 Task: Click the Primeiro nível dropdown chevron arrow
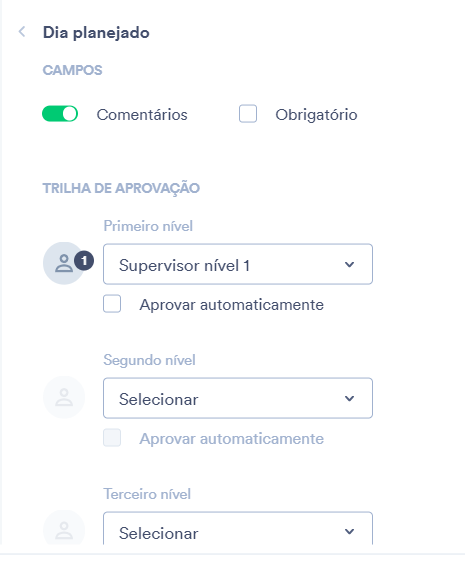[349, 264]
